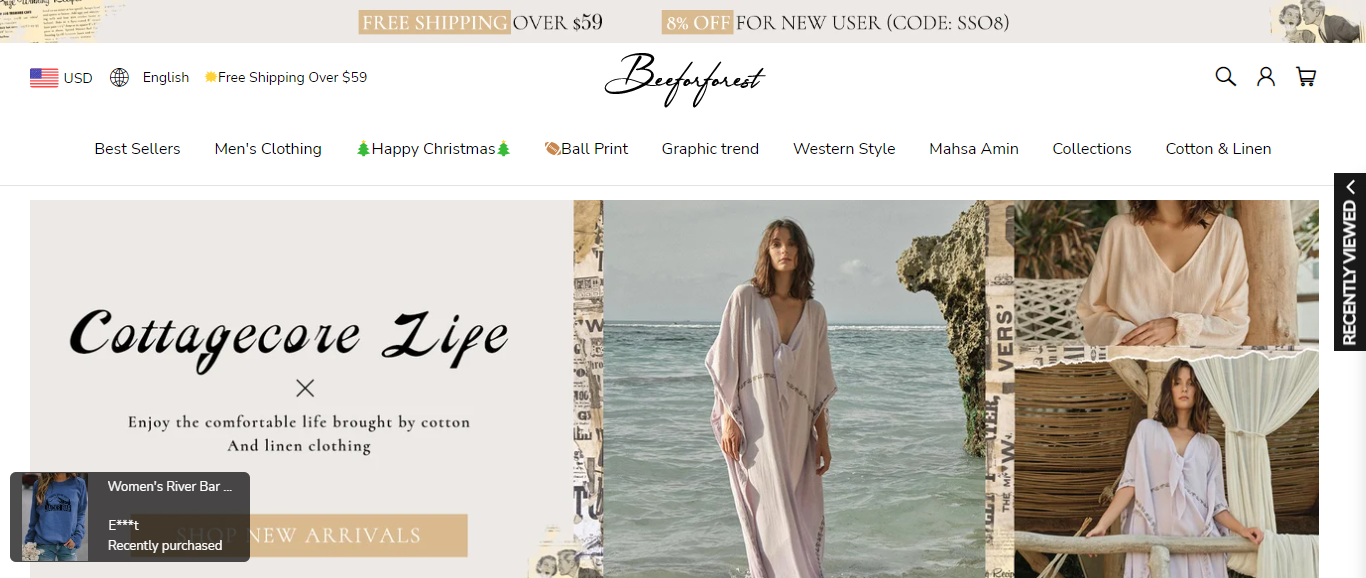This screenshot has width=1366, height=578.
Task: Open the Cotton & Linen menu
Action: [x=1218, y=149]
